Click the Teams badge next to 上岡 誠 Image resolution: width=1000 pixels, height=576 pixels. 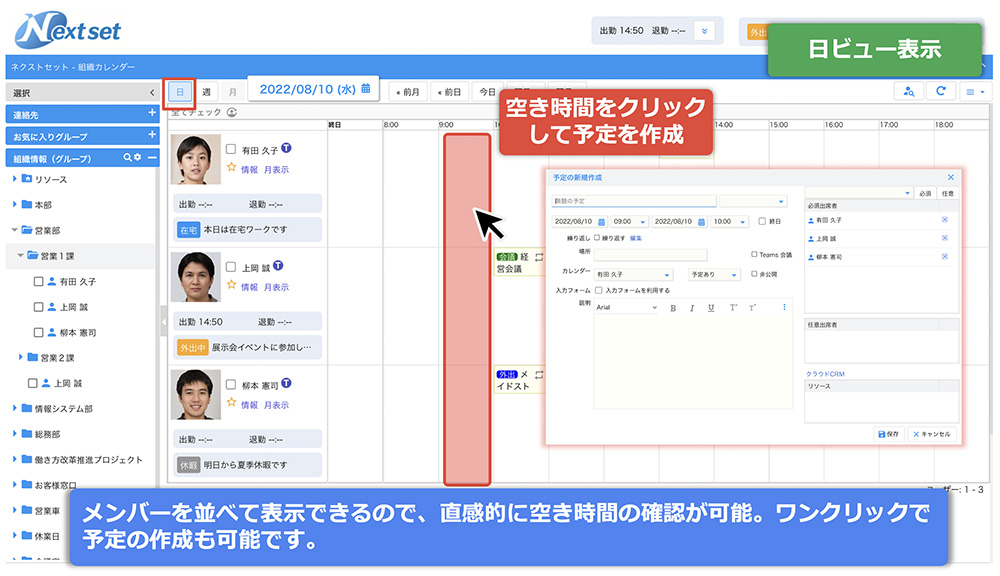pyautogui.click(x=278, y=265)
